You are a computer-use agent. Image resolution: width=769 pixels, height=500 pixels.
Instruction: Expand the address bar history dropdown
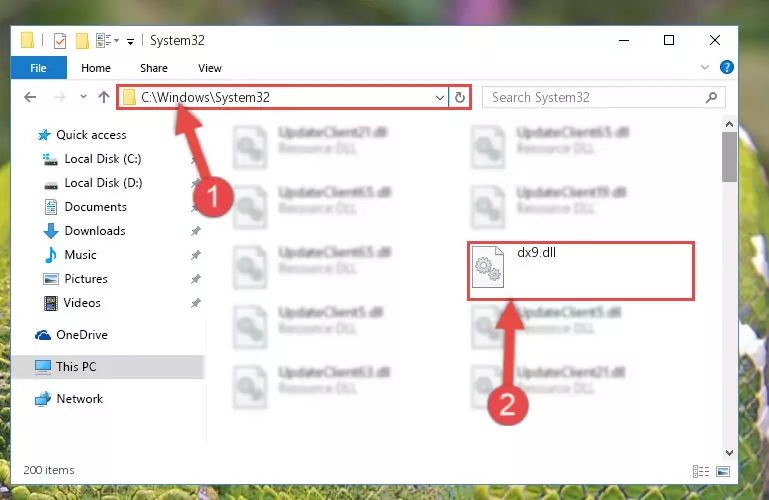(439, 98)
